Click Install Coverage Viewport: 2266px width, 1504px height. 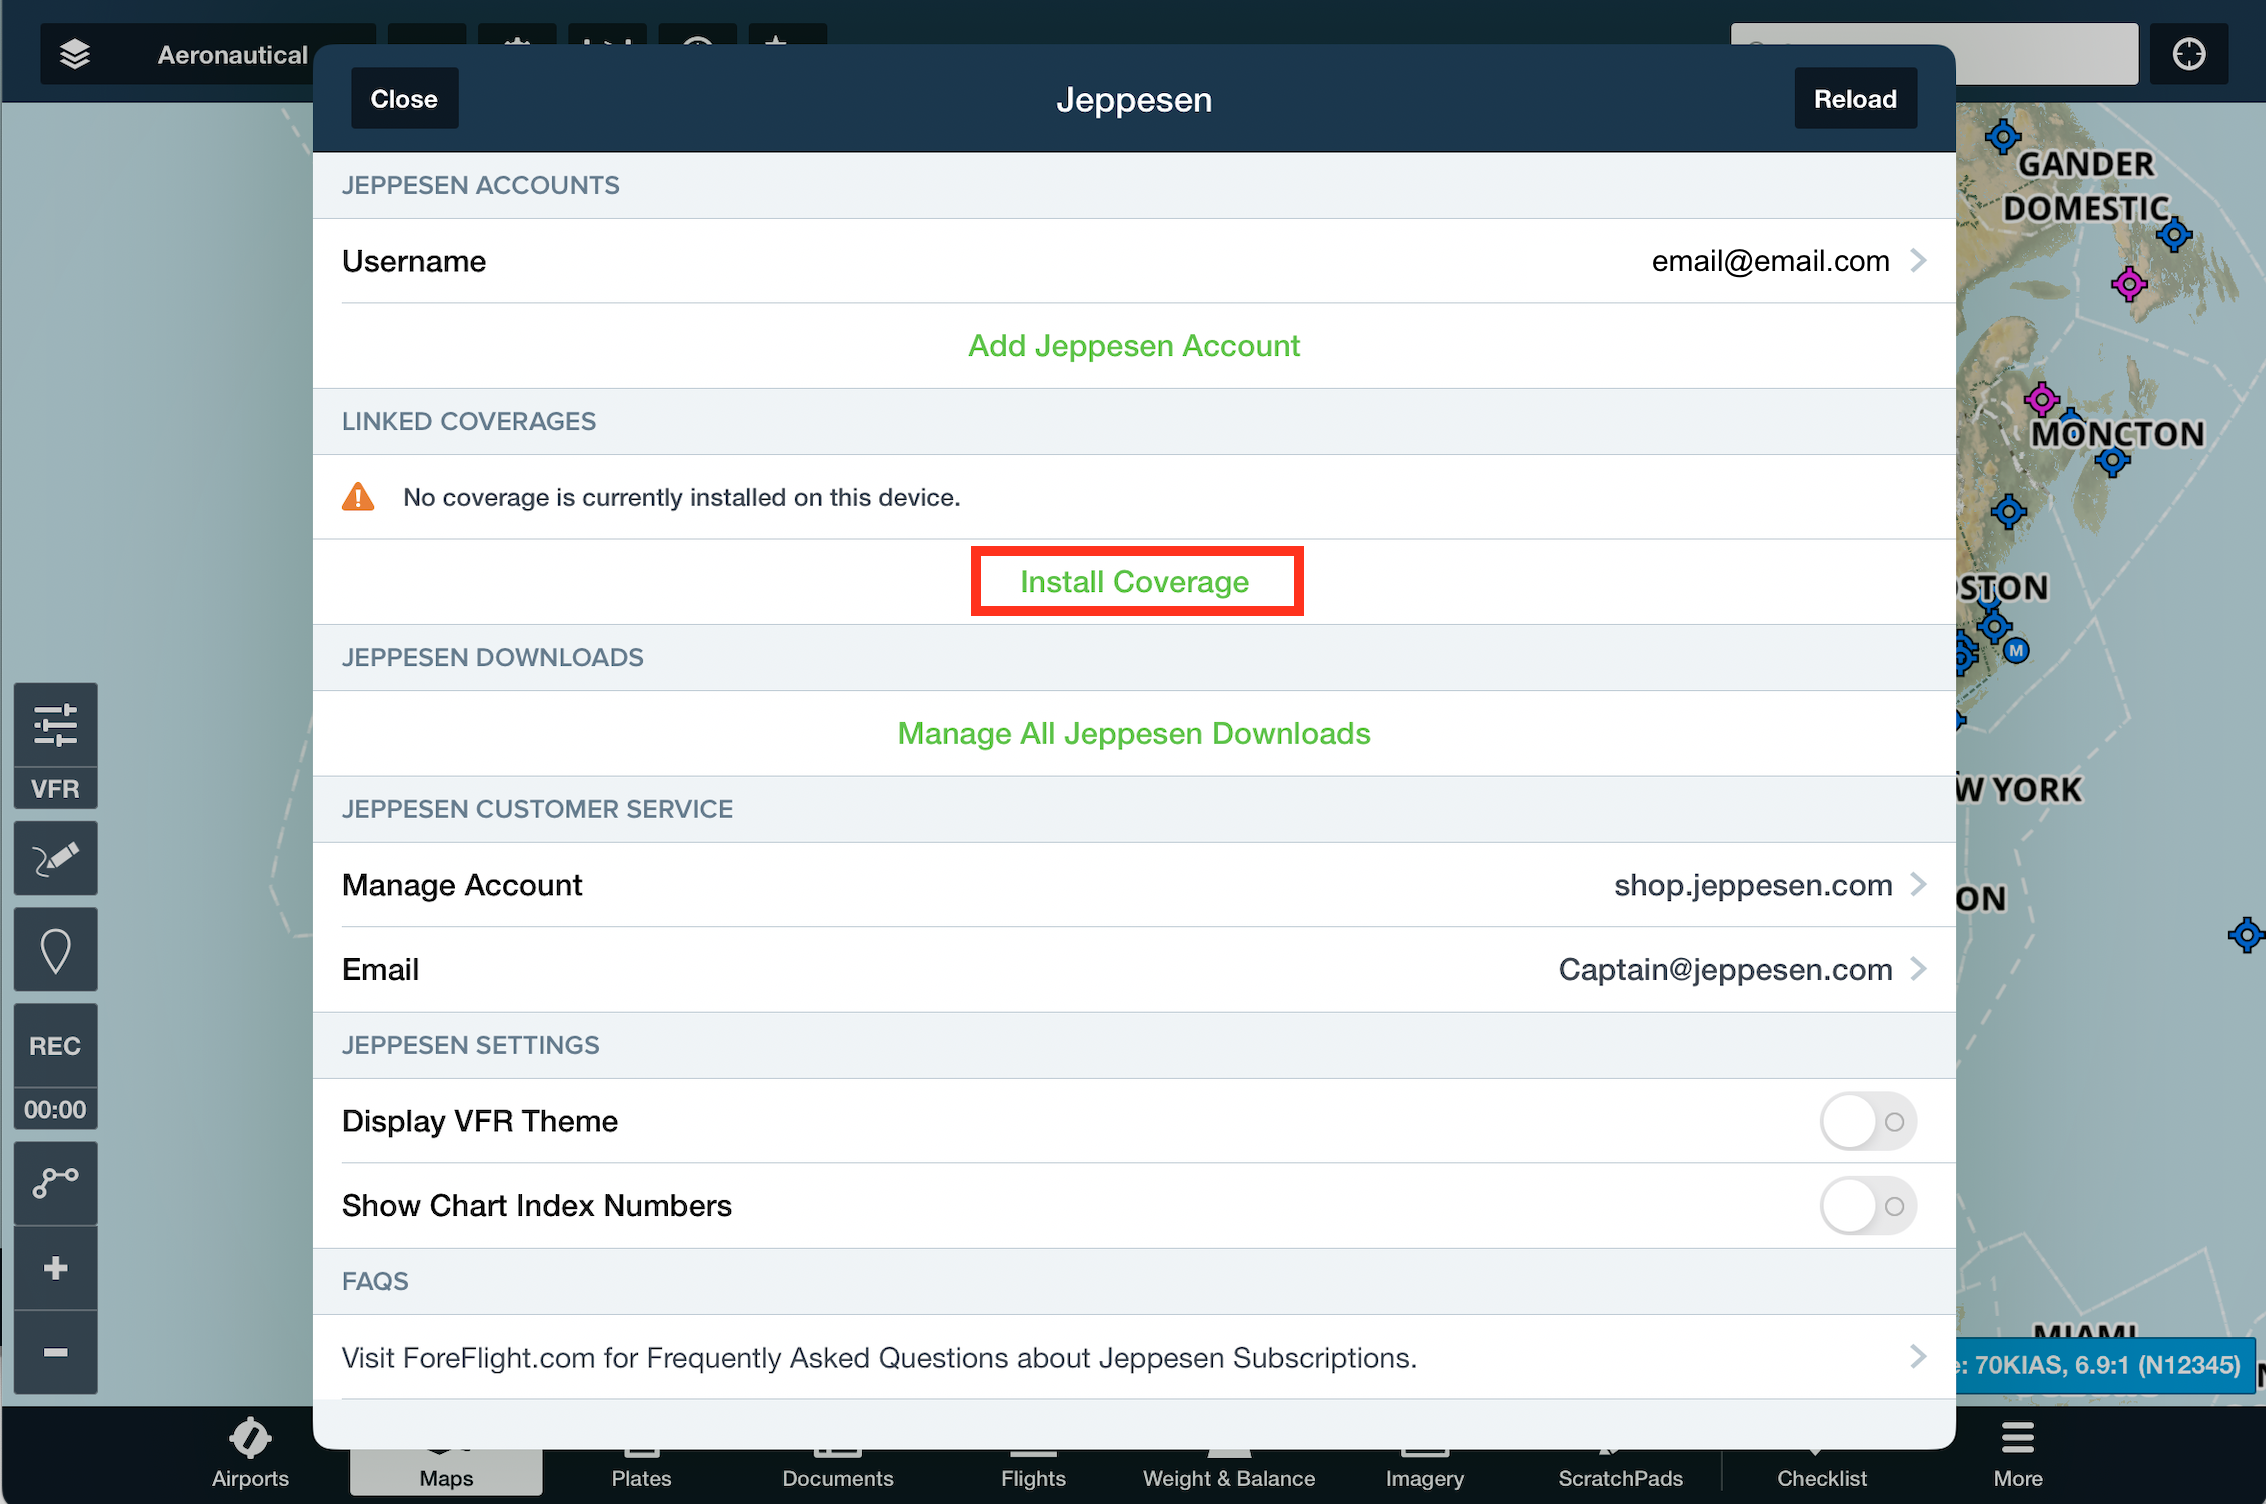[x=1135, y=582]
